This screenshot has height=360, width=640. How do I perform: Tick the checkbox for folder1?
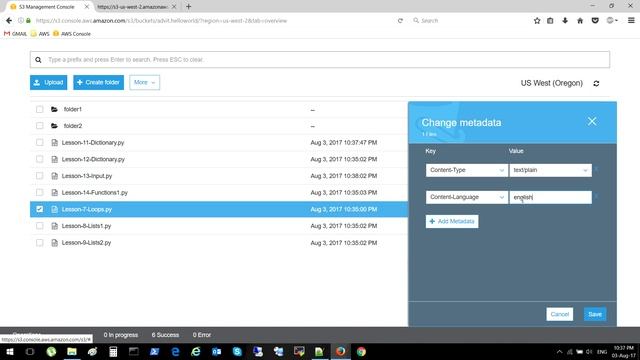pos(40,109)
